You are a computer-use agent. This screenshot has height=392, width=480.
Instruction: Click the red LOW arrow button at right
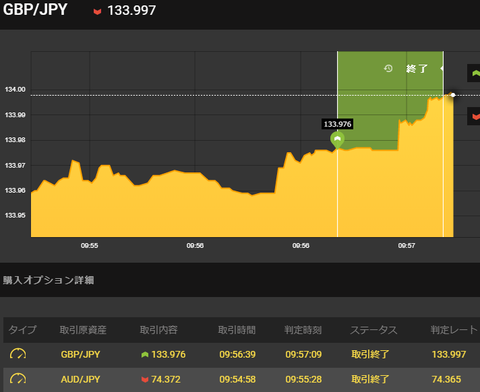pos(474,116)
